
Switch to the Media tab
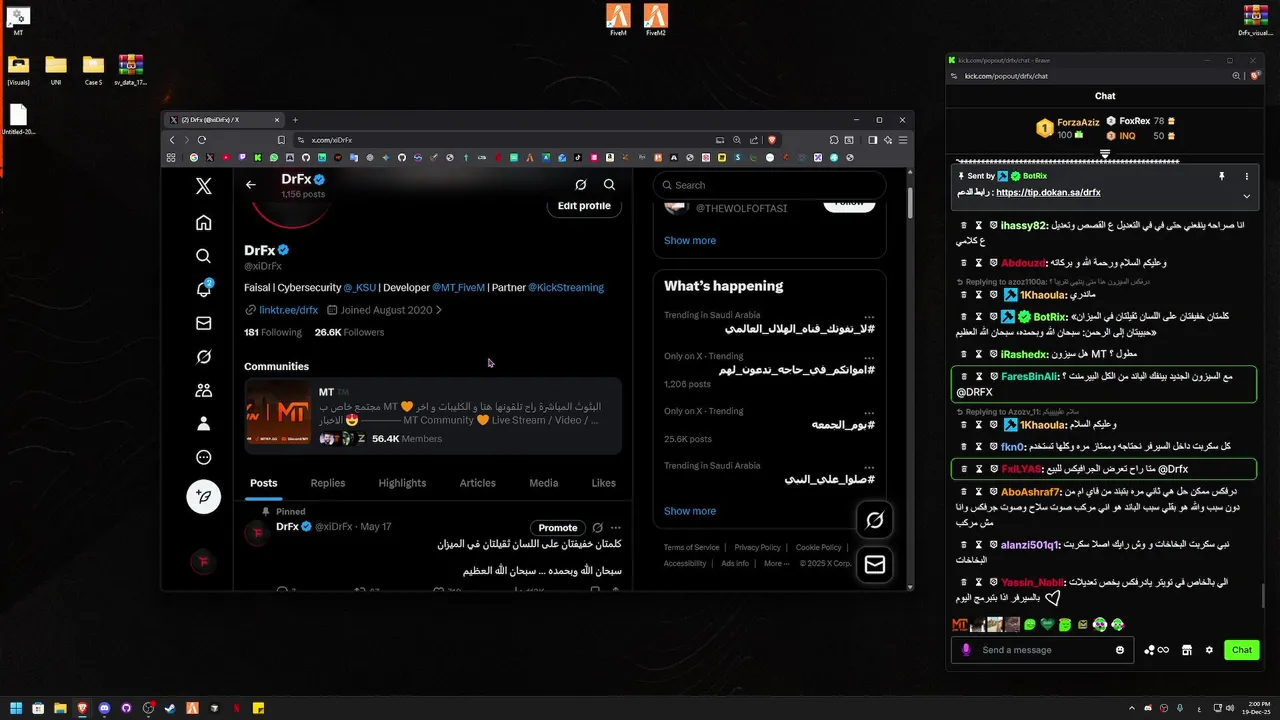point(544,483)
